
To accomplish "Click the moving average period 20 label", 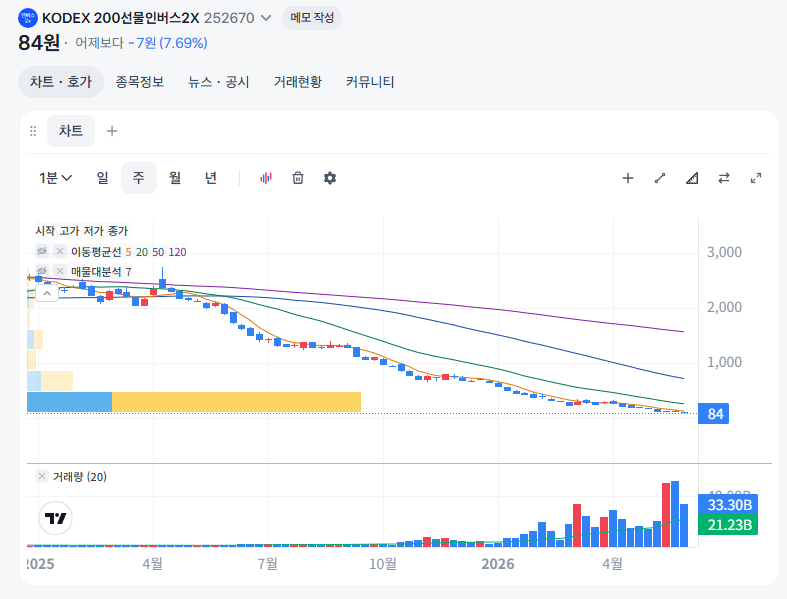I will coord(142,252).
